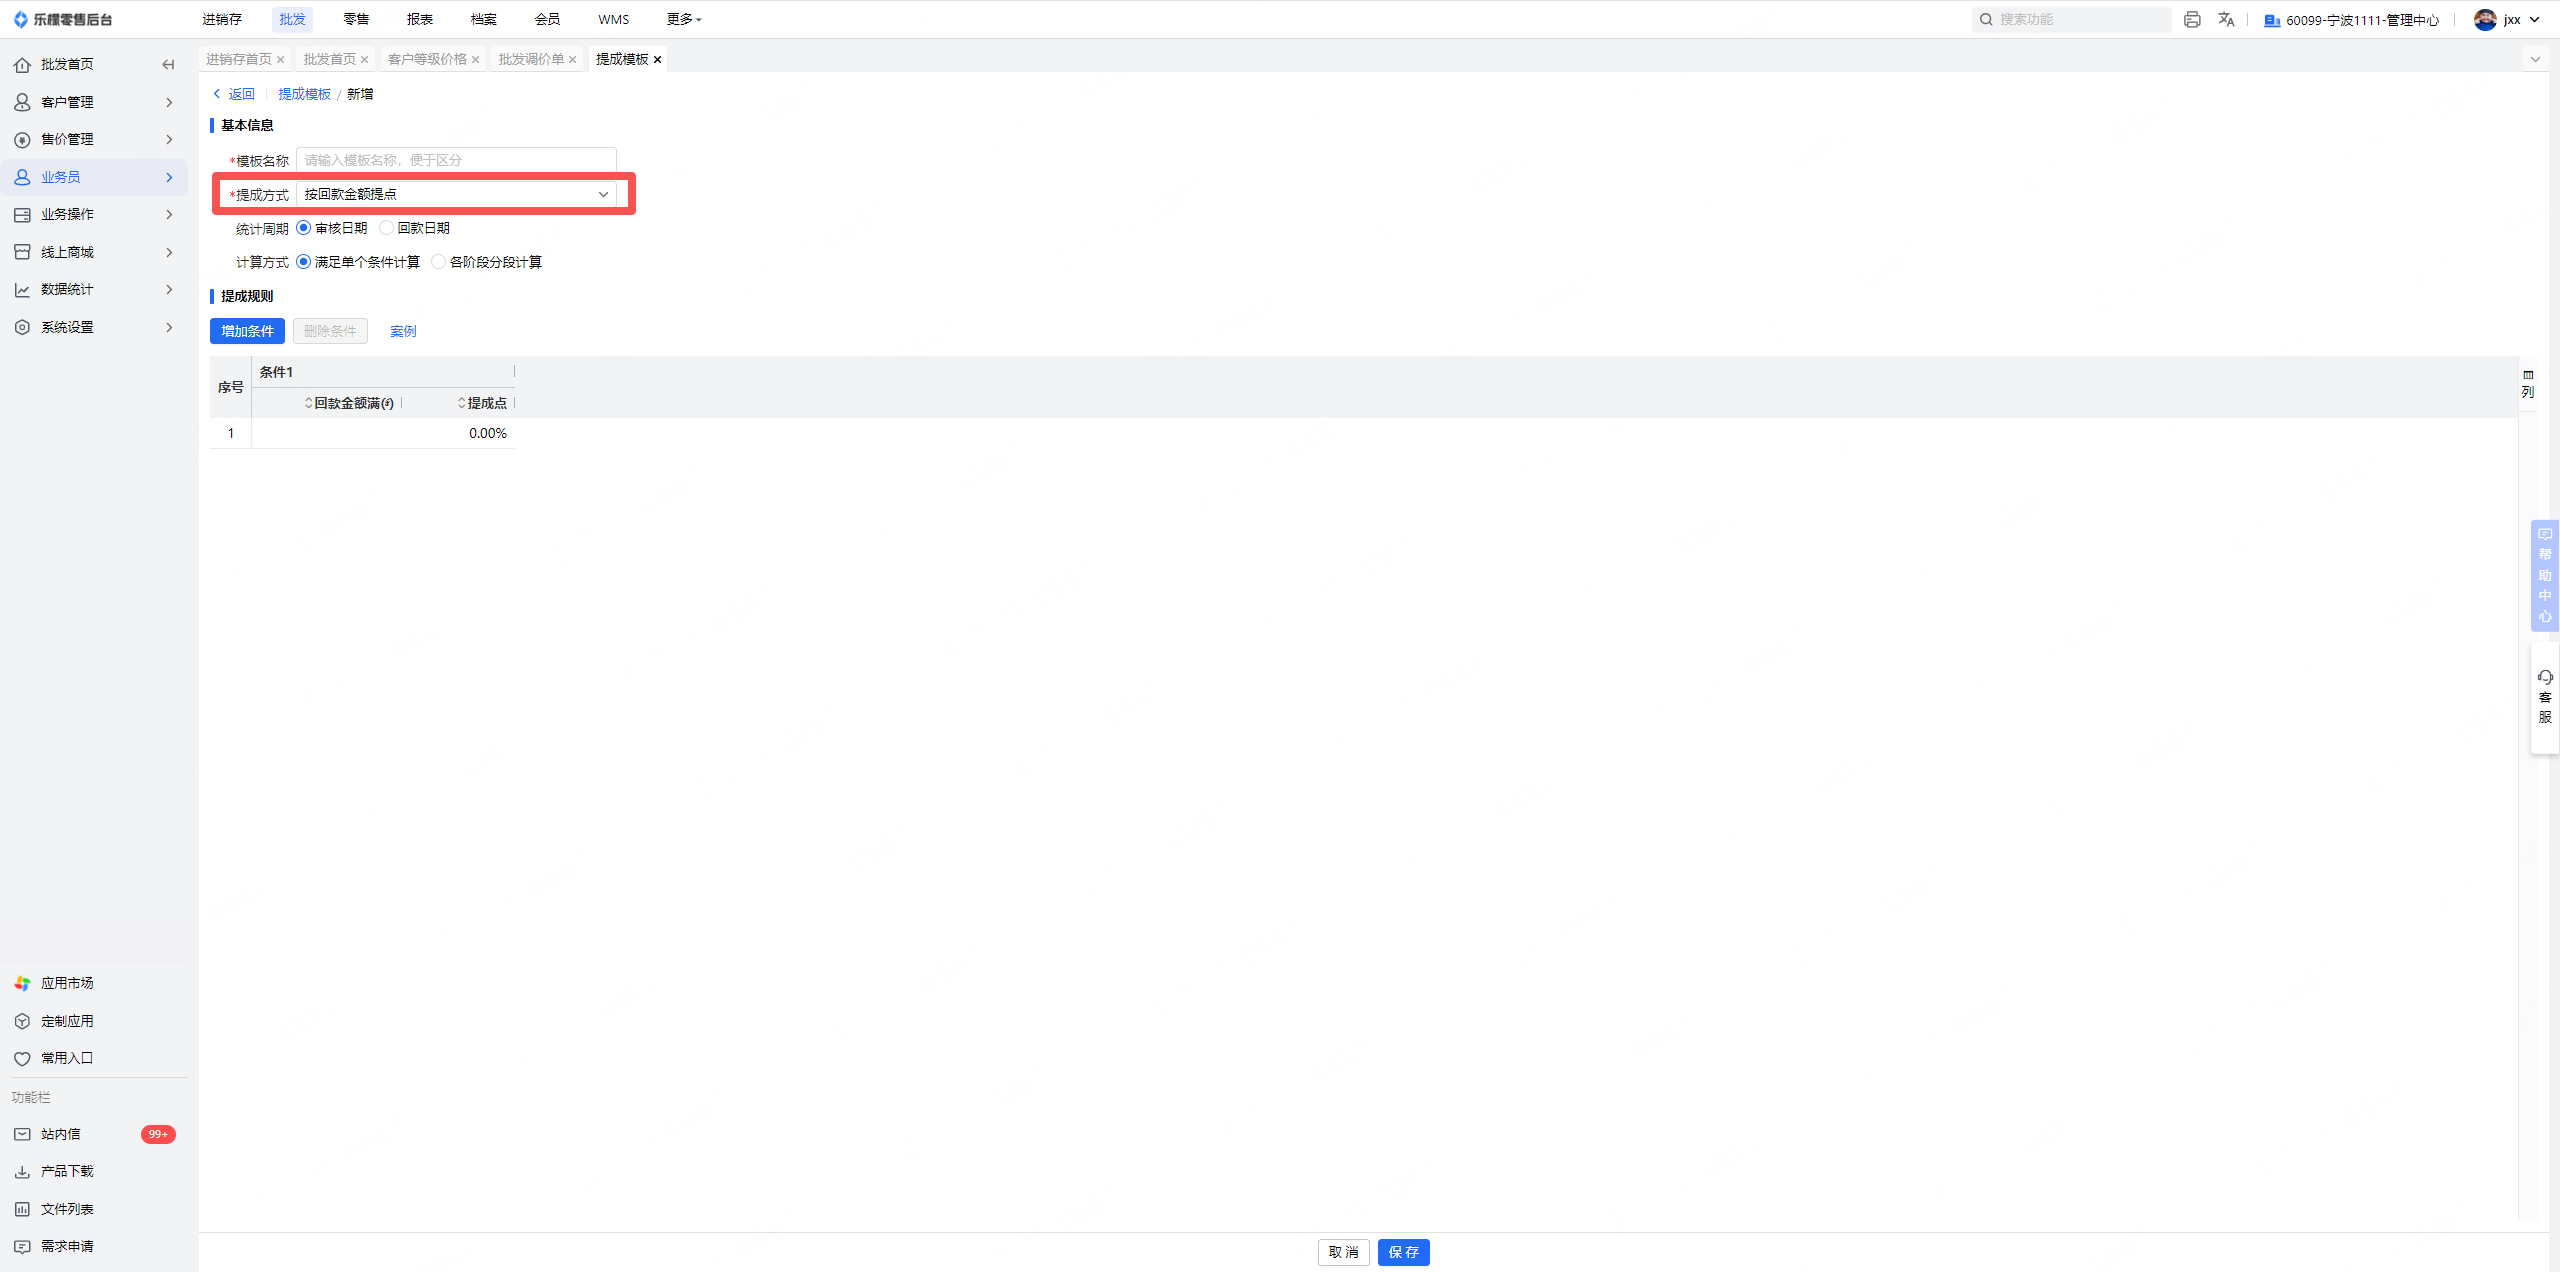Click the 保存 button
Viewport: 2560px width, 1272px height.
pos(1404,1252)
